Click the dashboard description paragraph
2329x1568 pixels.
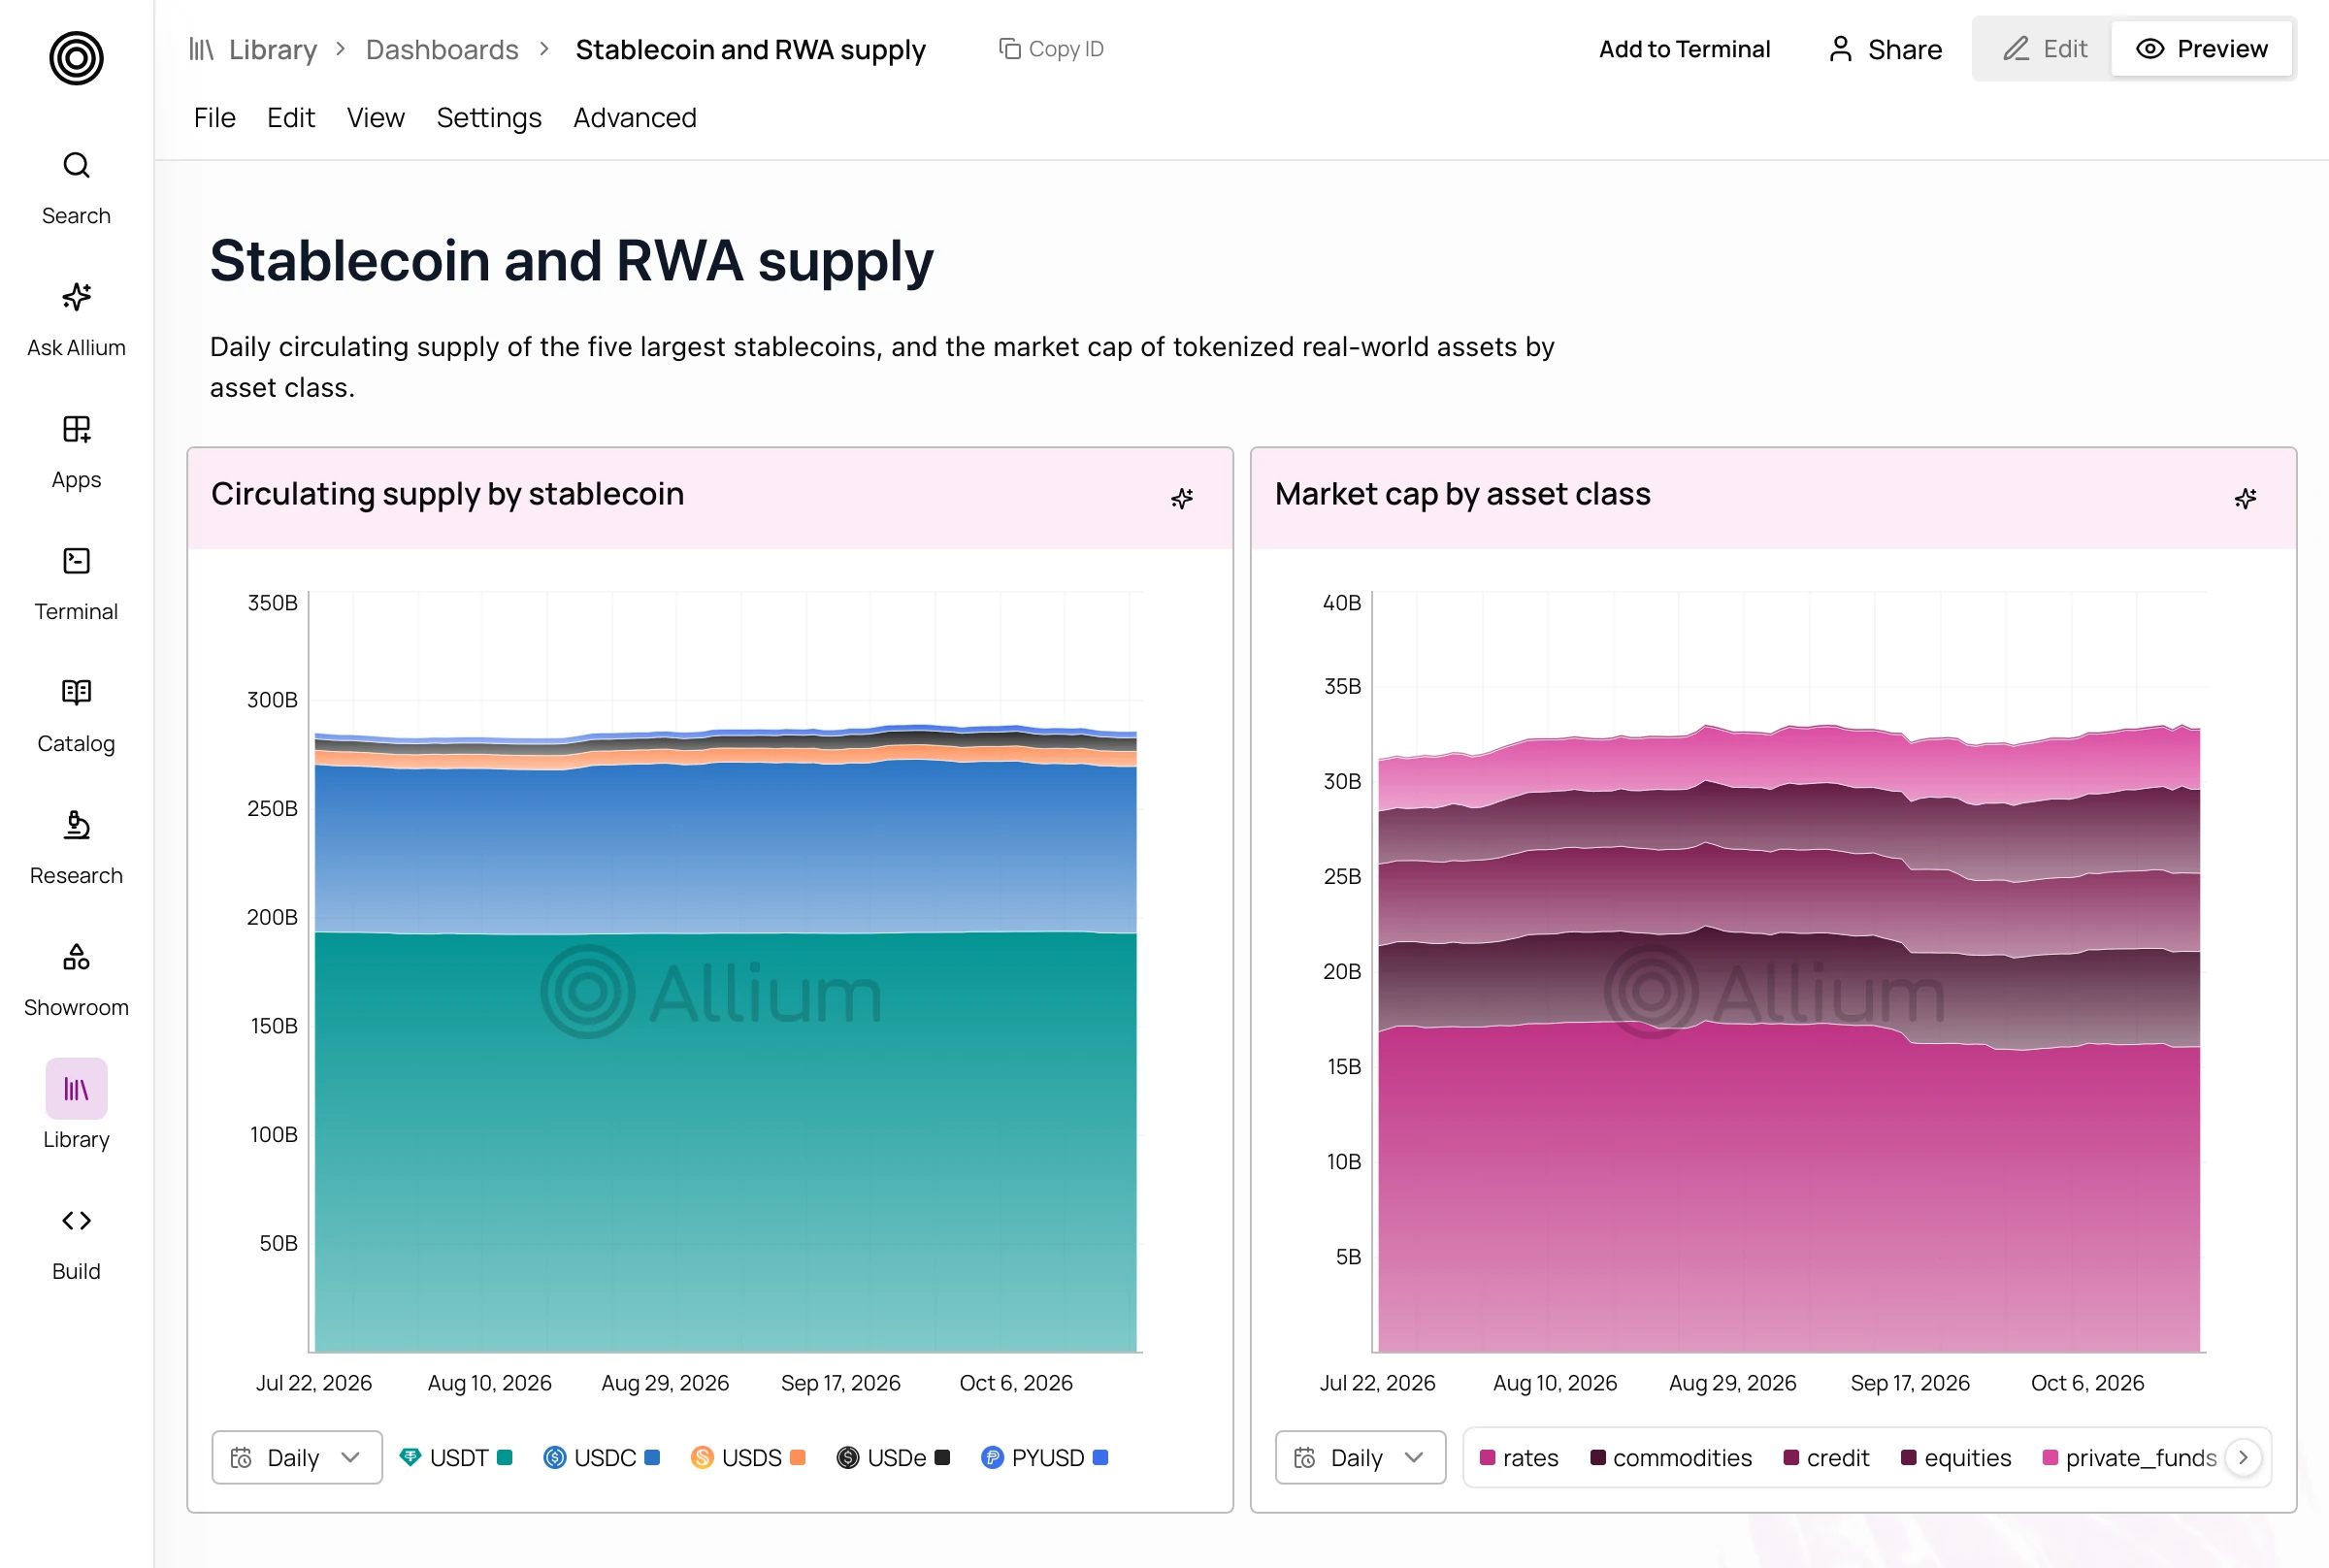pyautogui.click(x=881, y=367)
